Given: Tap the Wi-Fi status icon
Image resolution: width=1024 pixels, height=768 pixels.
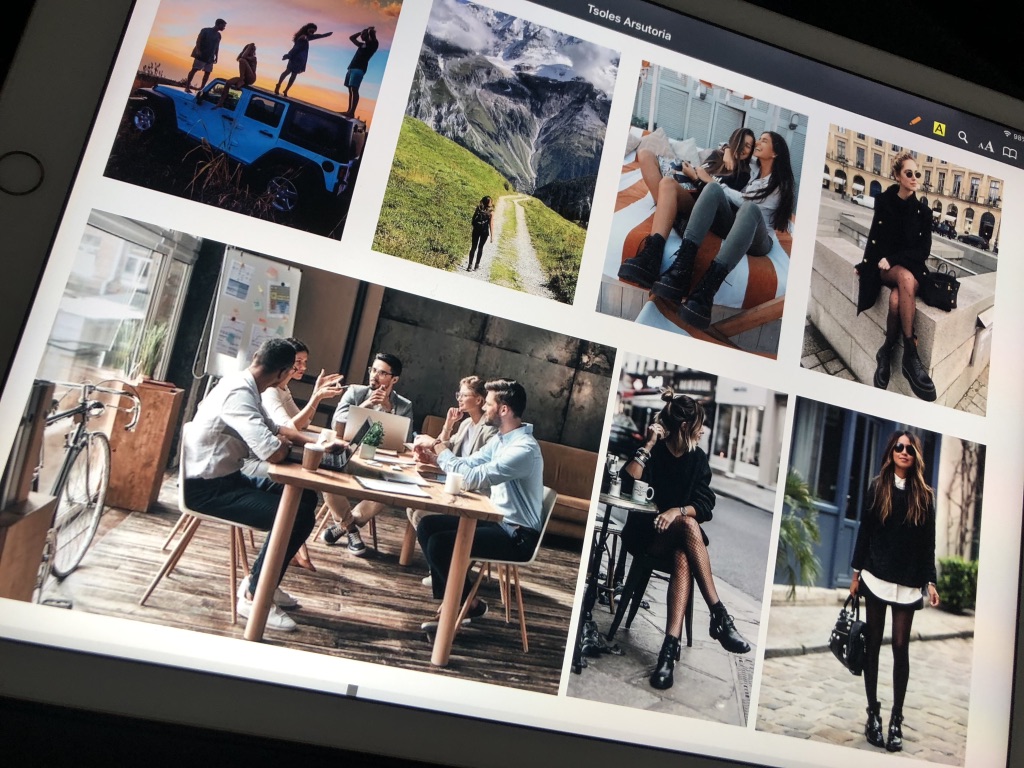Looking at the screenshot, I should pos(1007,134).
